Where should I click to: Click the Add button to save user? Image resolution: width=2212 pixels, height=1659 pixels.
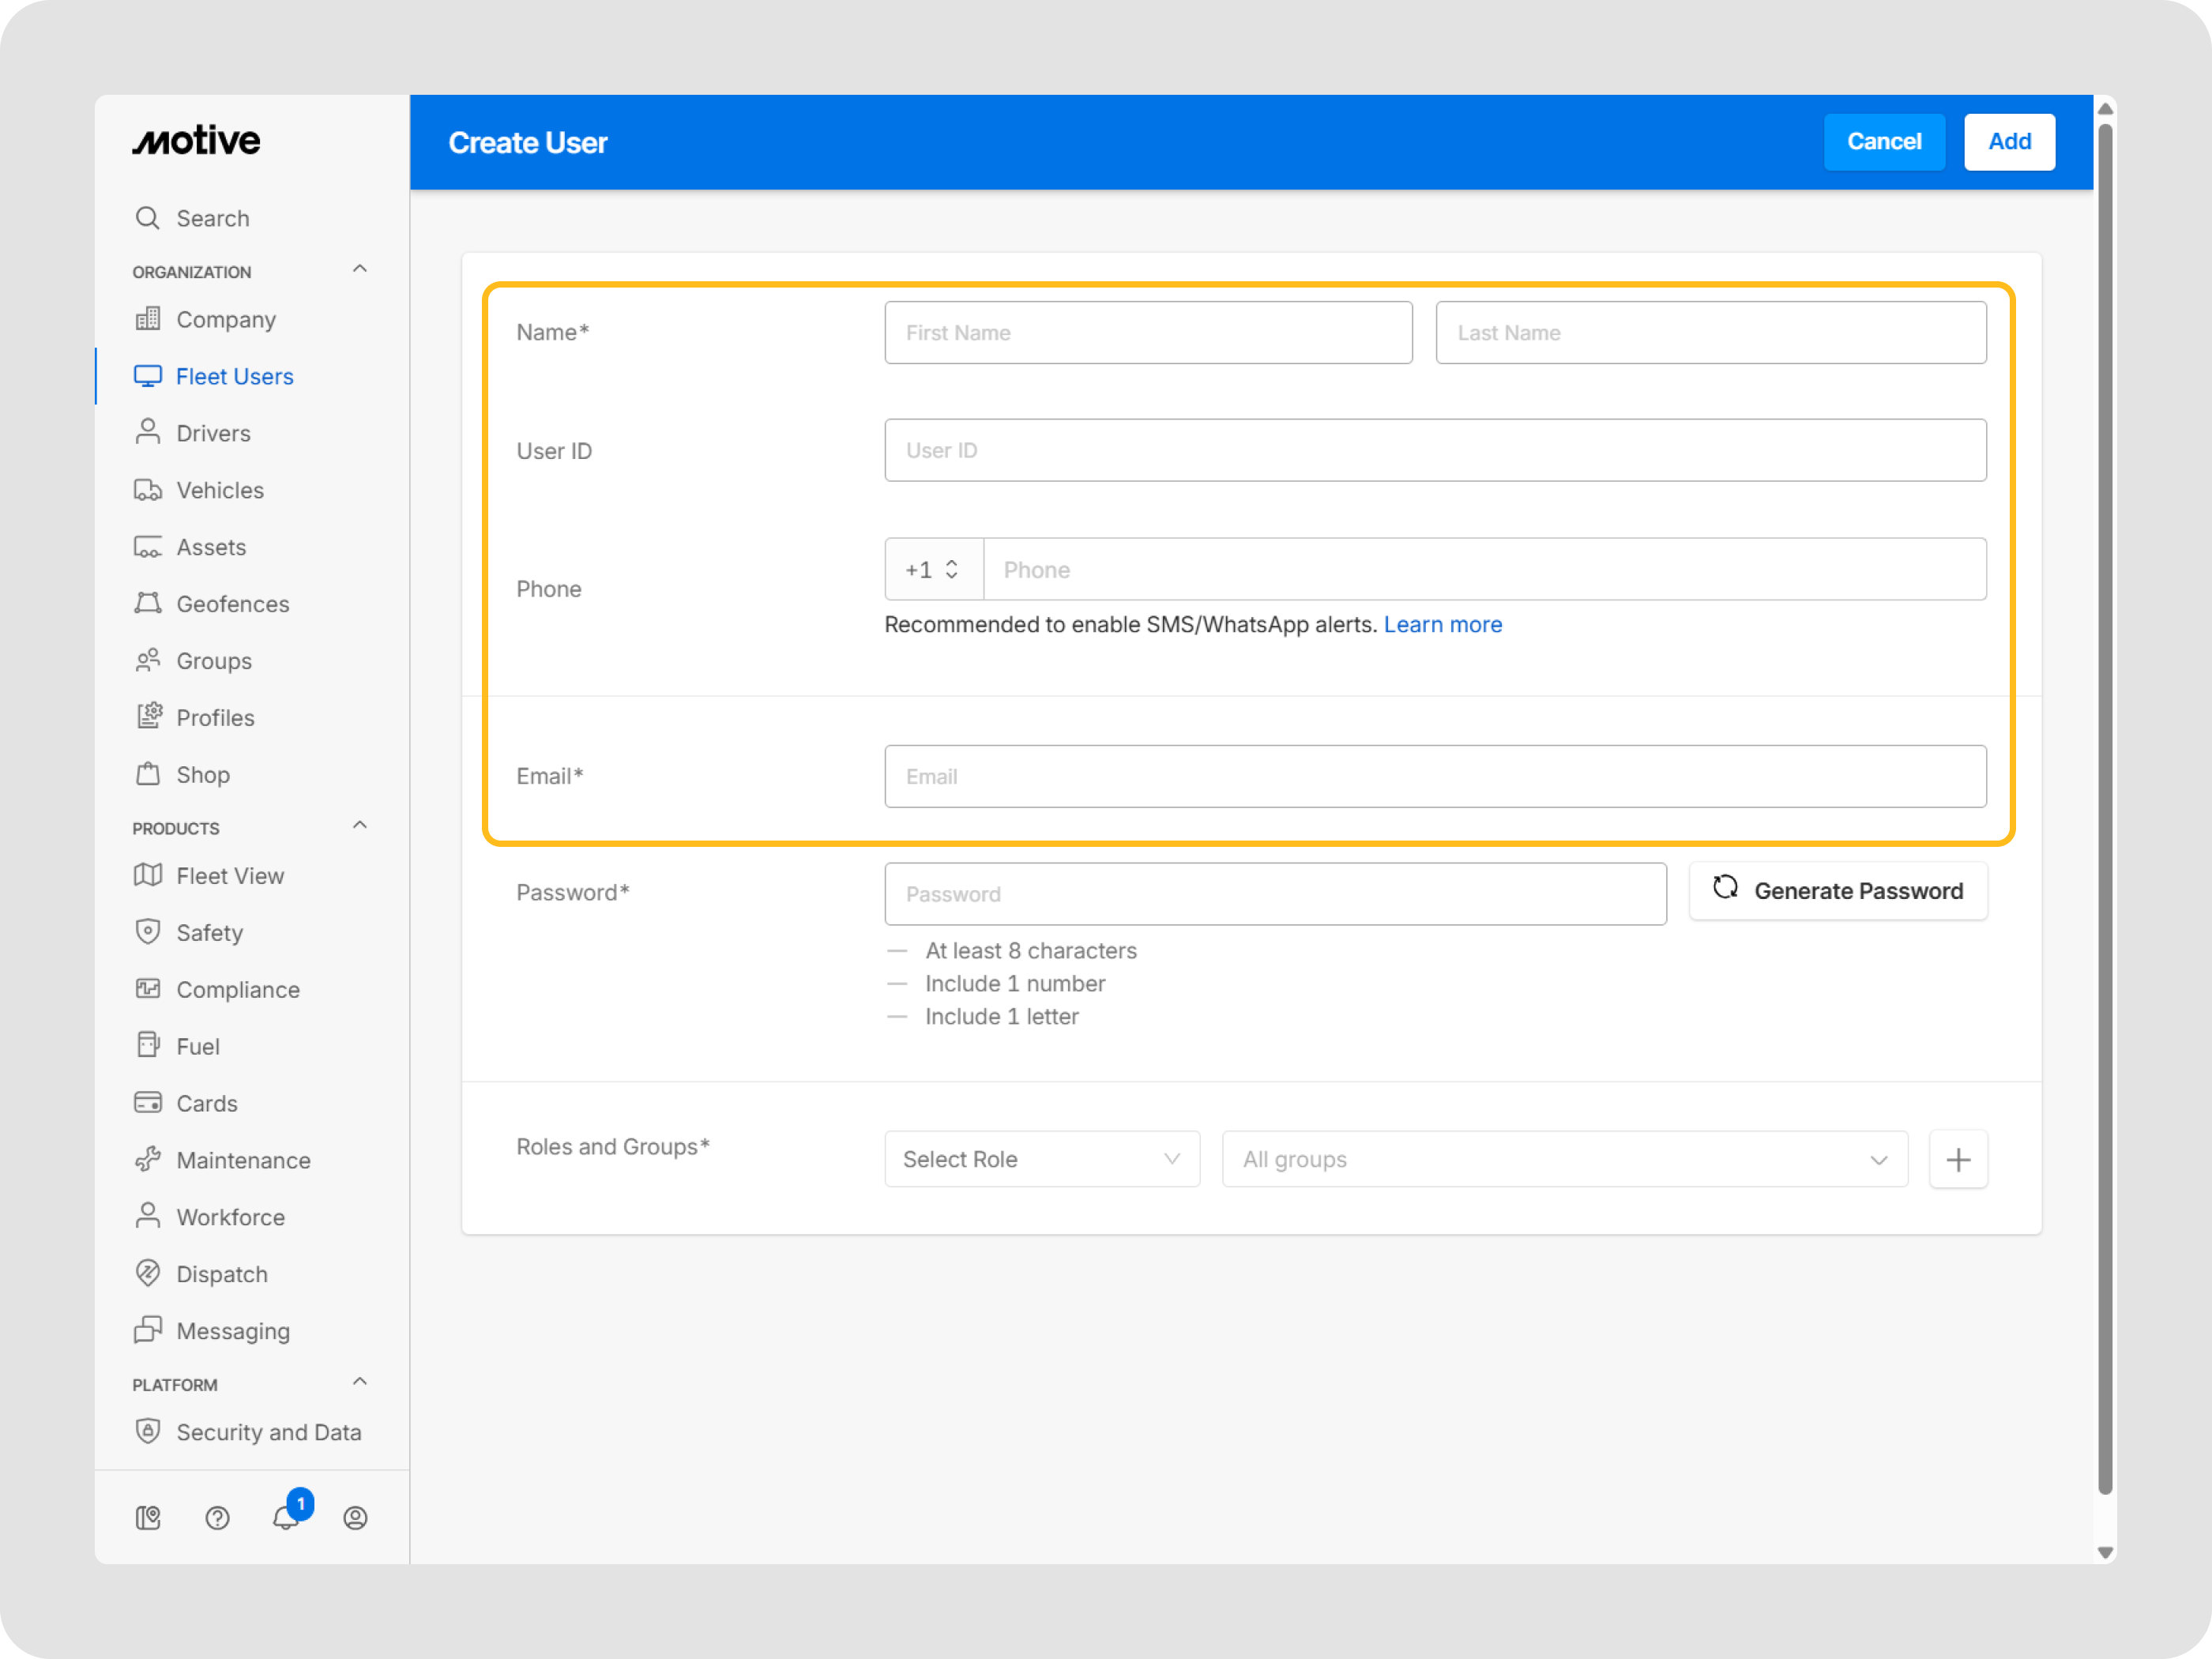2009,142
